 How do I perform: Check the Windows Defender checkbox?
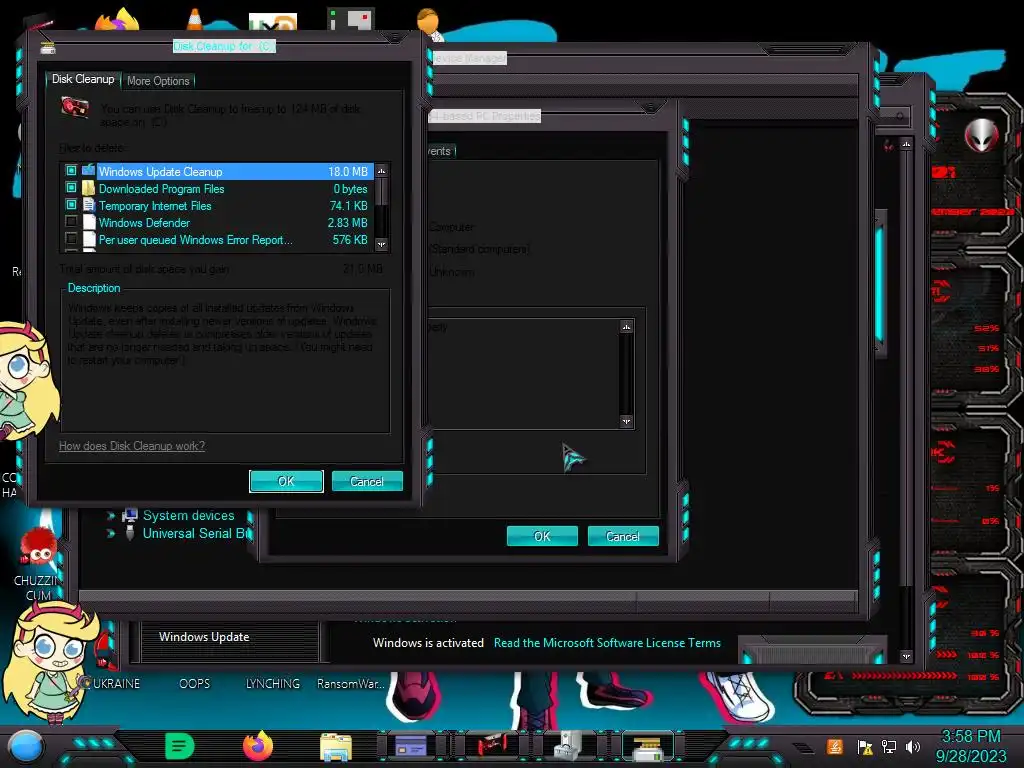coord(71,222)
